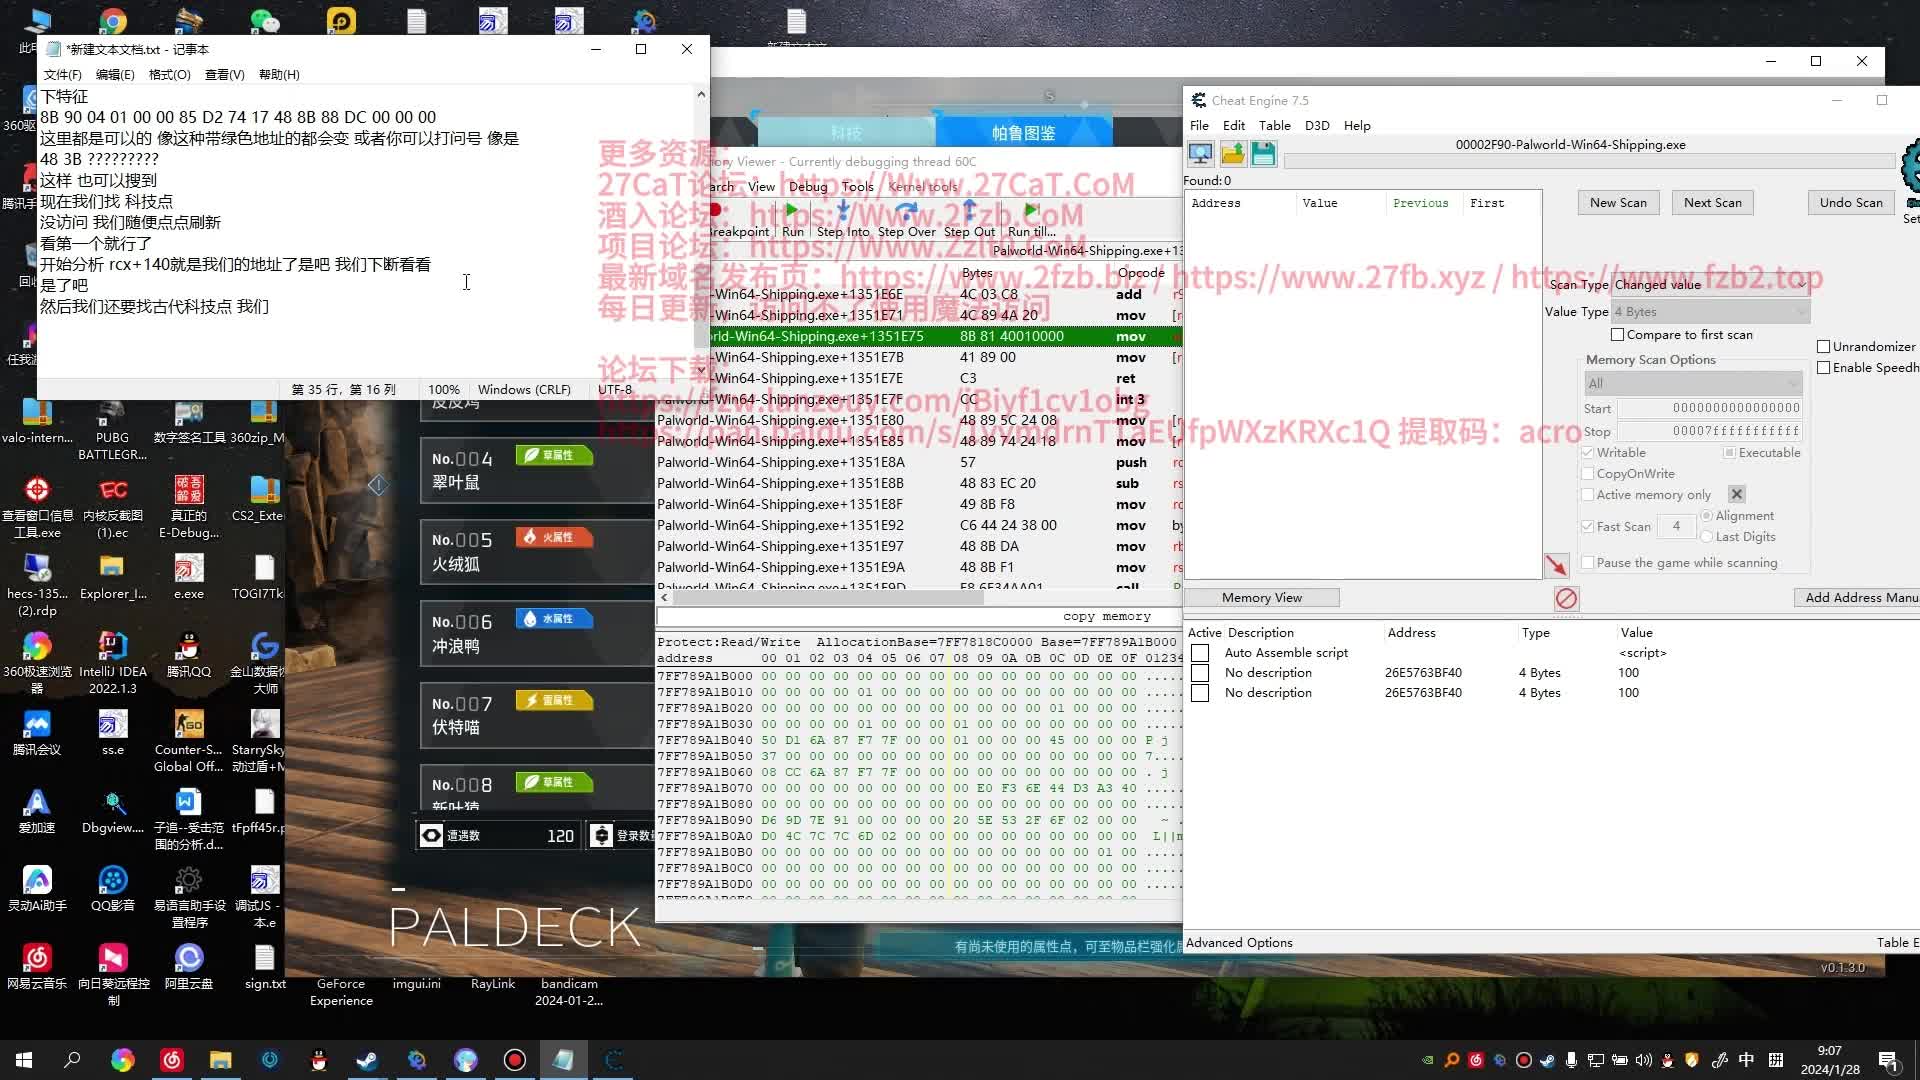Click Advanced Options at bottom left

point(1238,942)
